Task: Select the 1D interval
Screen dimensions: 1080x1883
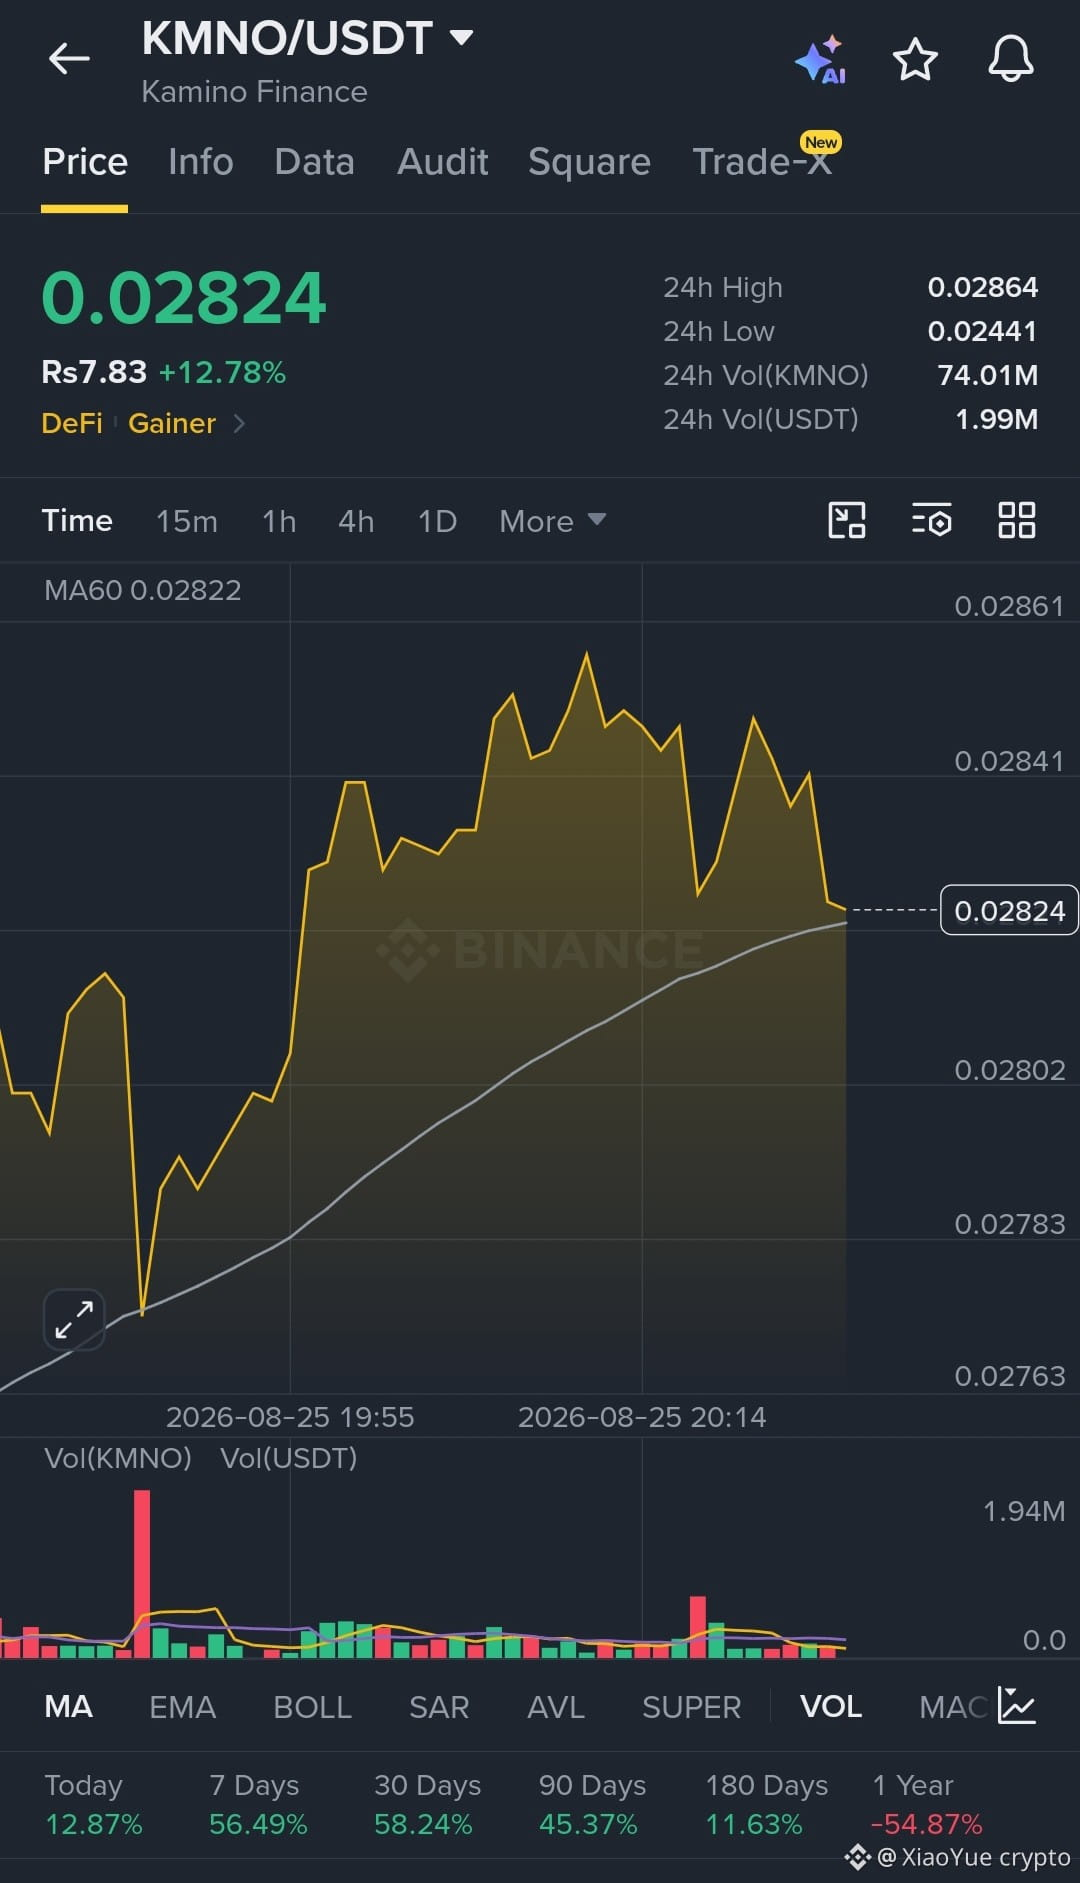Action: pos(437,521)
